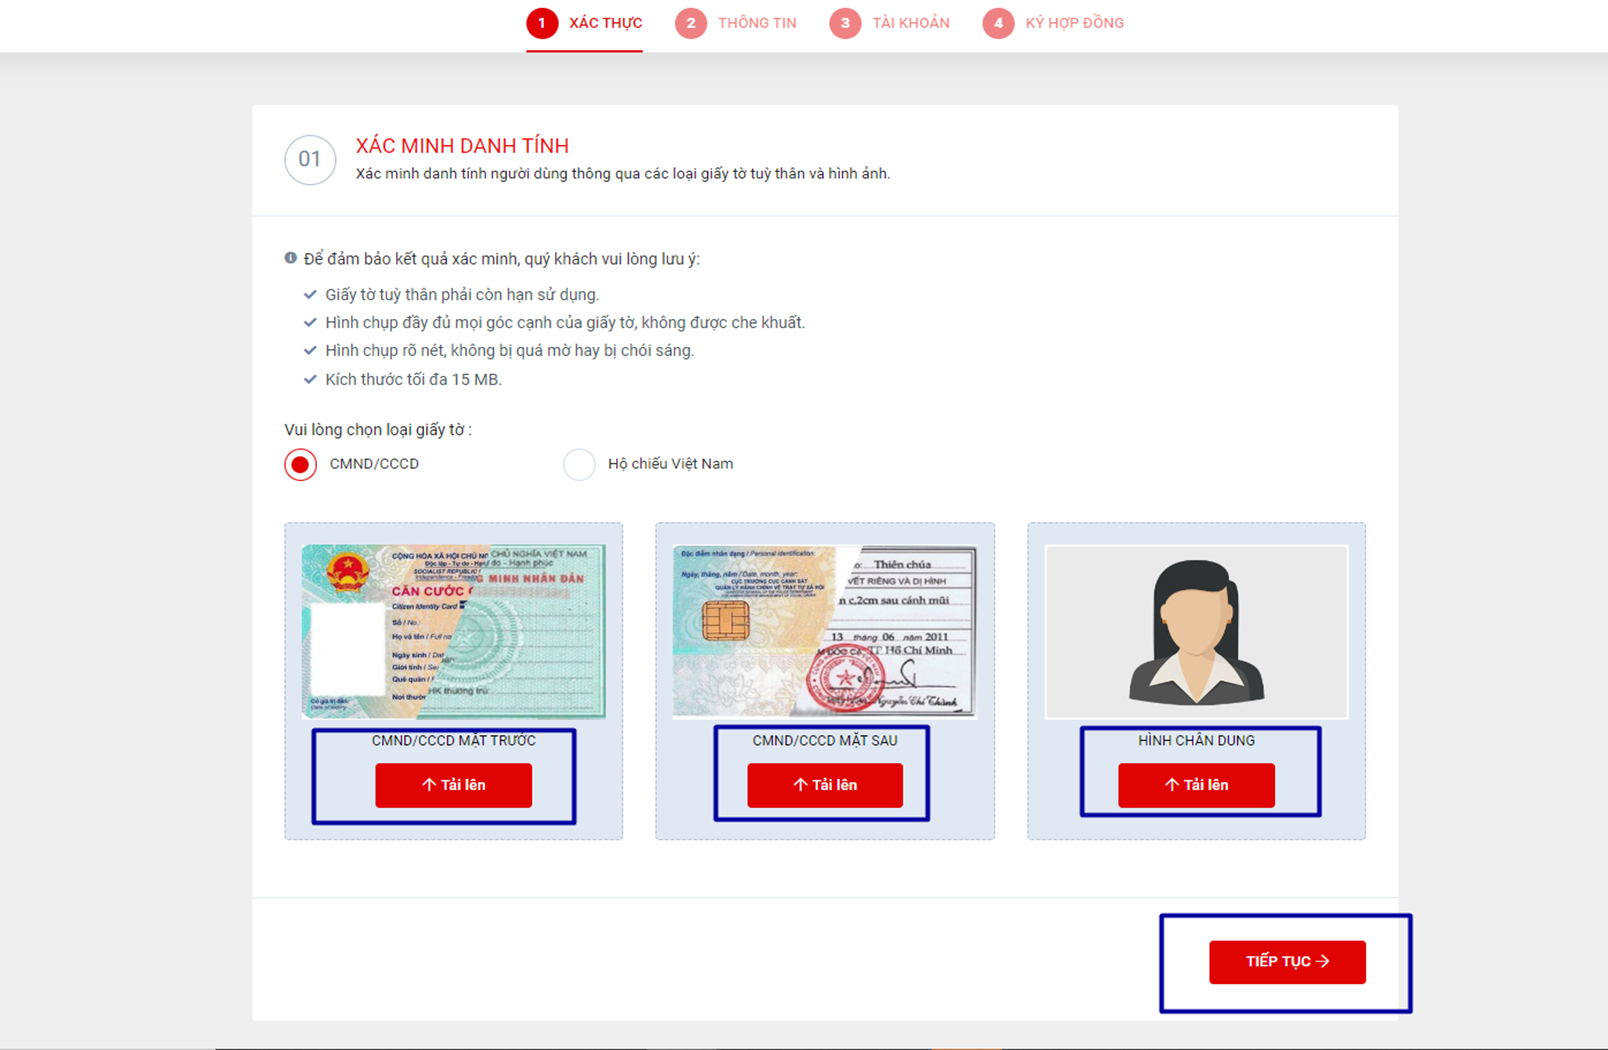Screen dimensions: 1608x1050
Task: Click the info icon beside the verification note
Action: coord(291,258)
